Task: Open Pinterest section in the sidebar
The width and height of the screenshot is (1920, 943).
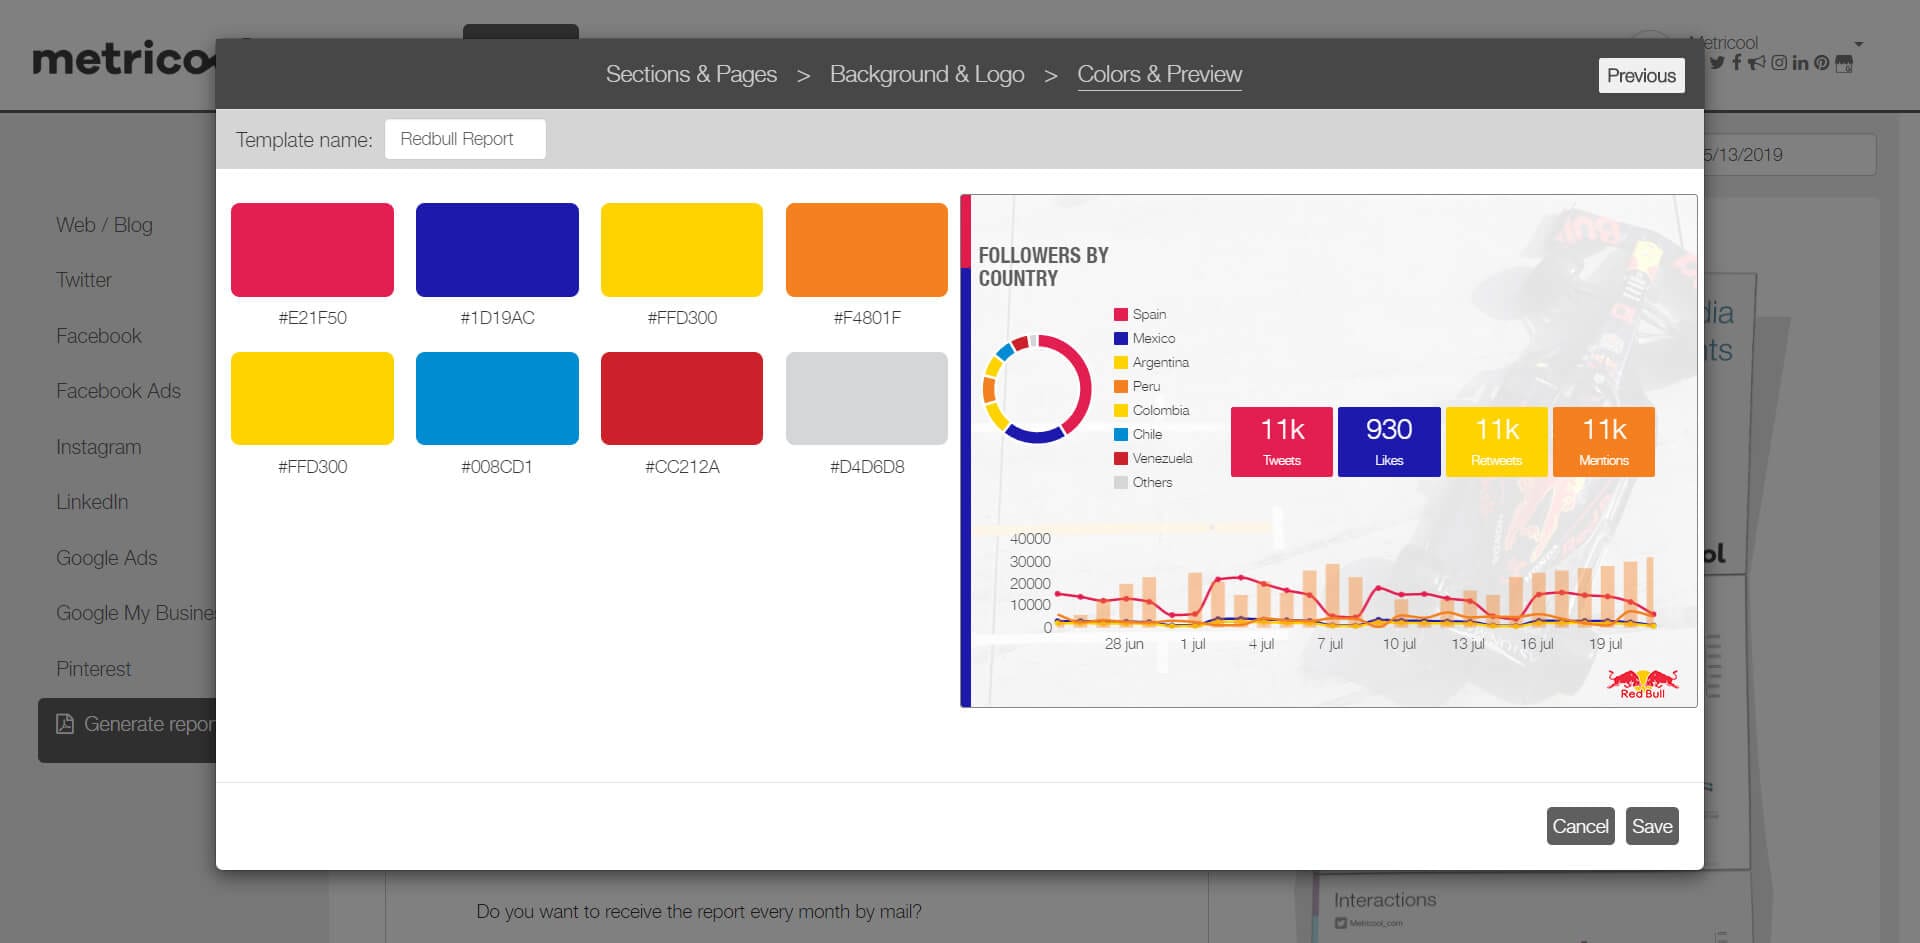Action: pyautogui.click(x=93, y=669)
